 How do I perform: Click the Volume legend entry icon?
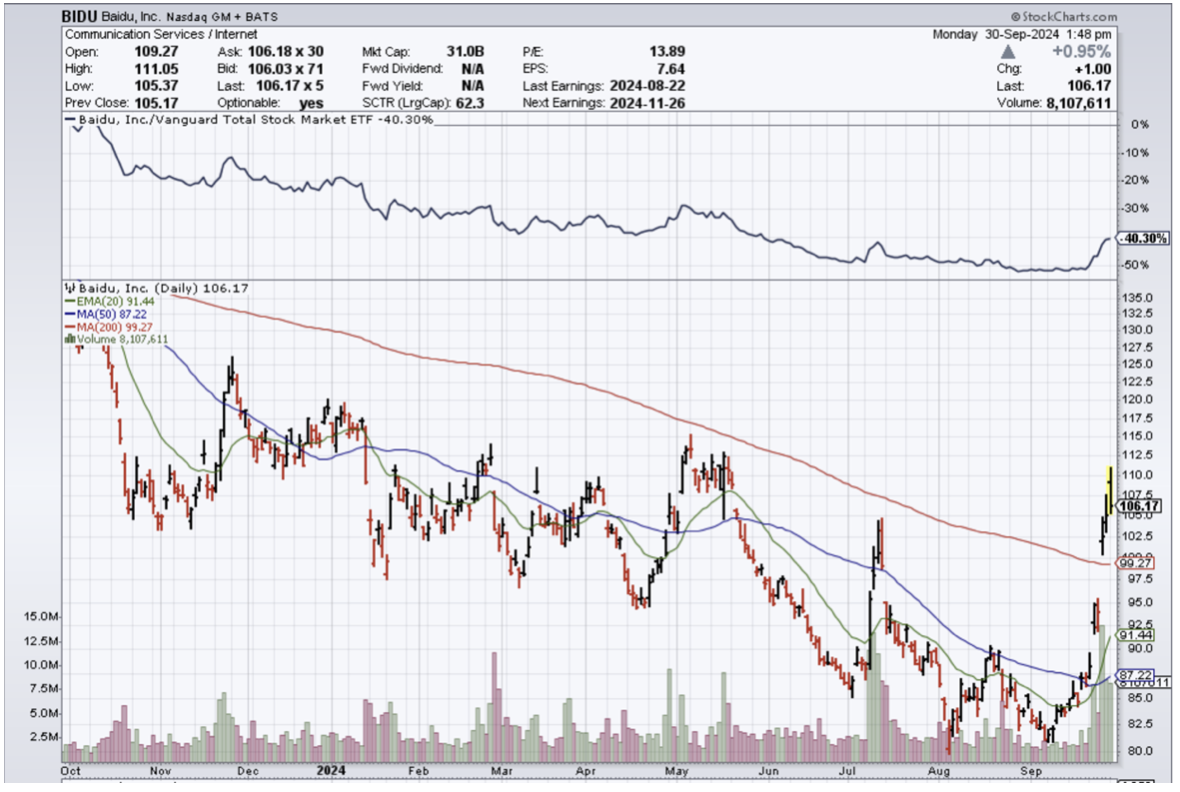pyautogui.click(x=69, y=339)
